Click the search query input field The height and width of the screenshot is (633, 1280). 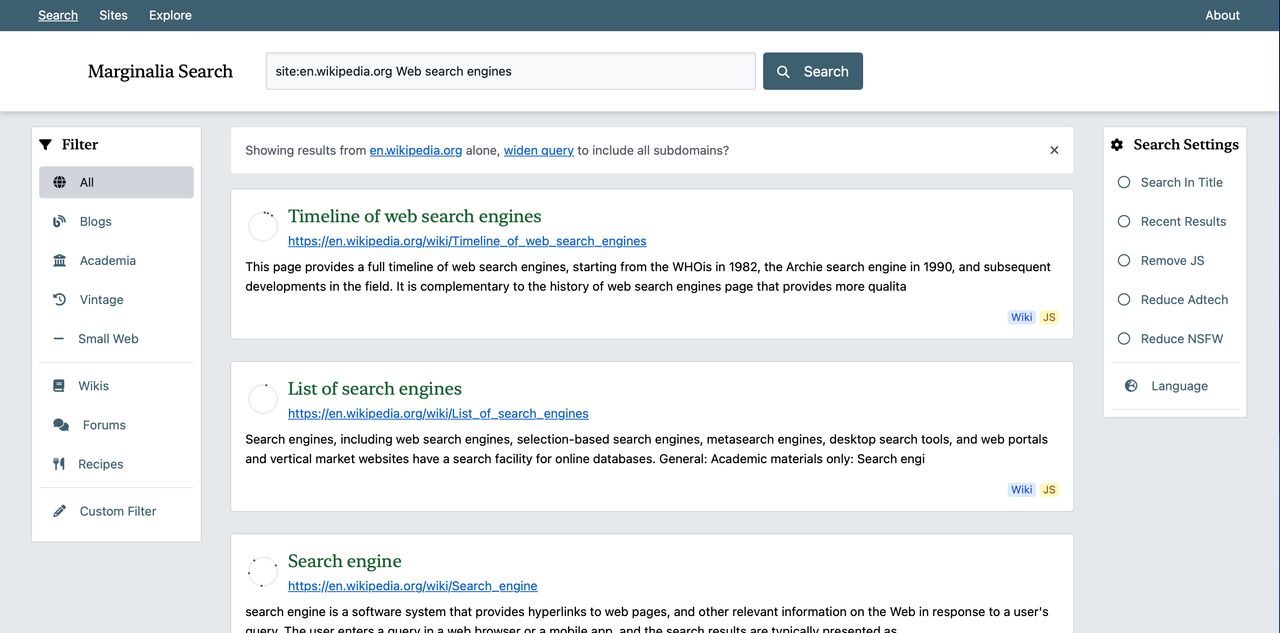[511, 71]
